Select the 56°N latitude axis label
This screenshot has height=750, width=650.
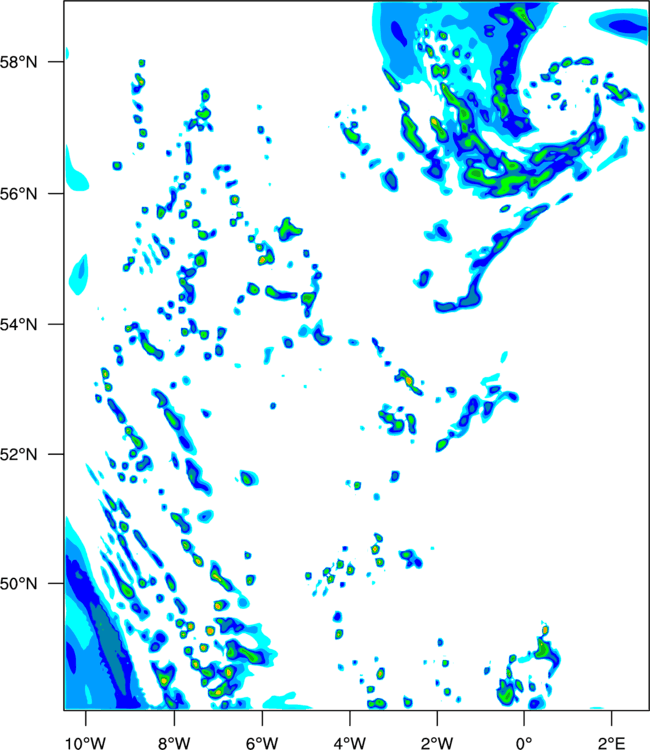click(19, 194)
